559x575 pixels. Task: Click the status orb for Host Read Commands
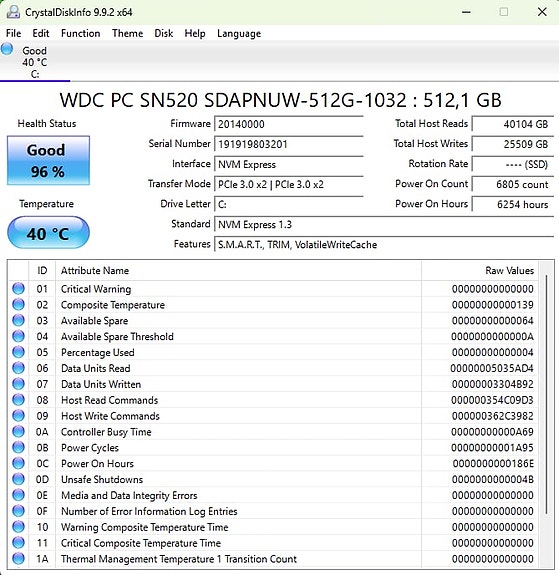(18, 400)
